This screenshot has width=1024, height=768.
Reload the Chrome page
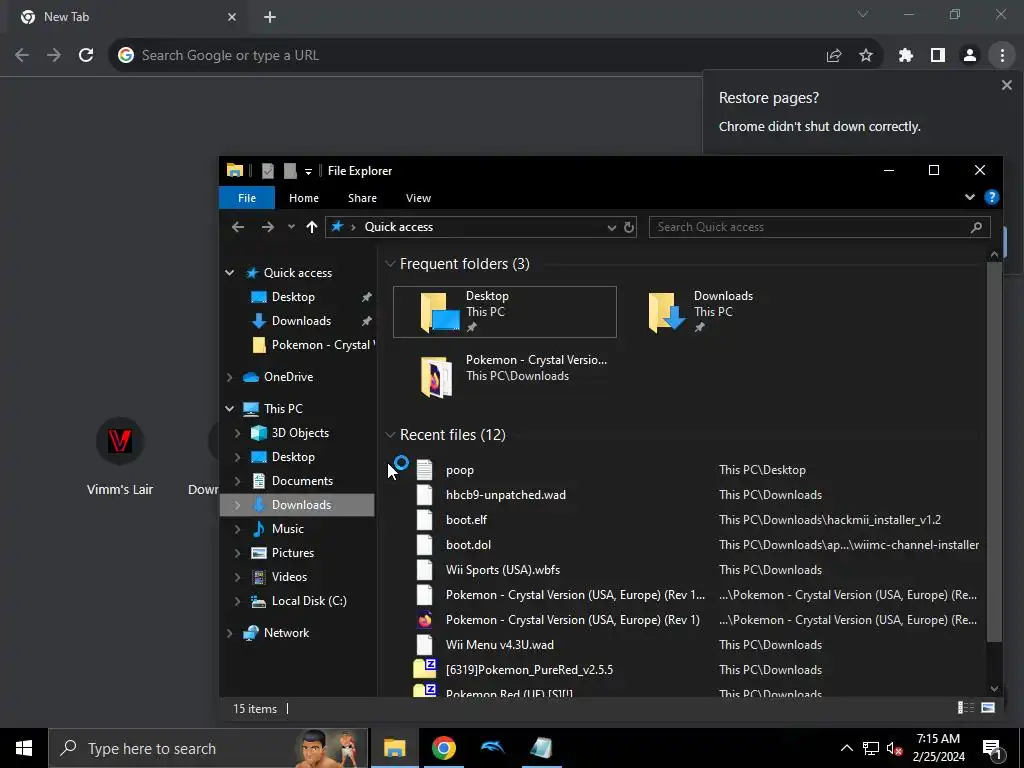click(86, 56)
